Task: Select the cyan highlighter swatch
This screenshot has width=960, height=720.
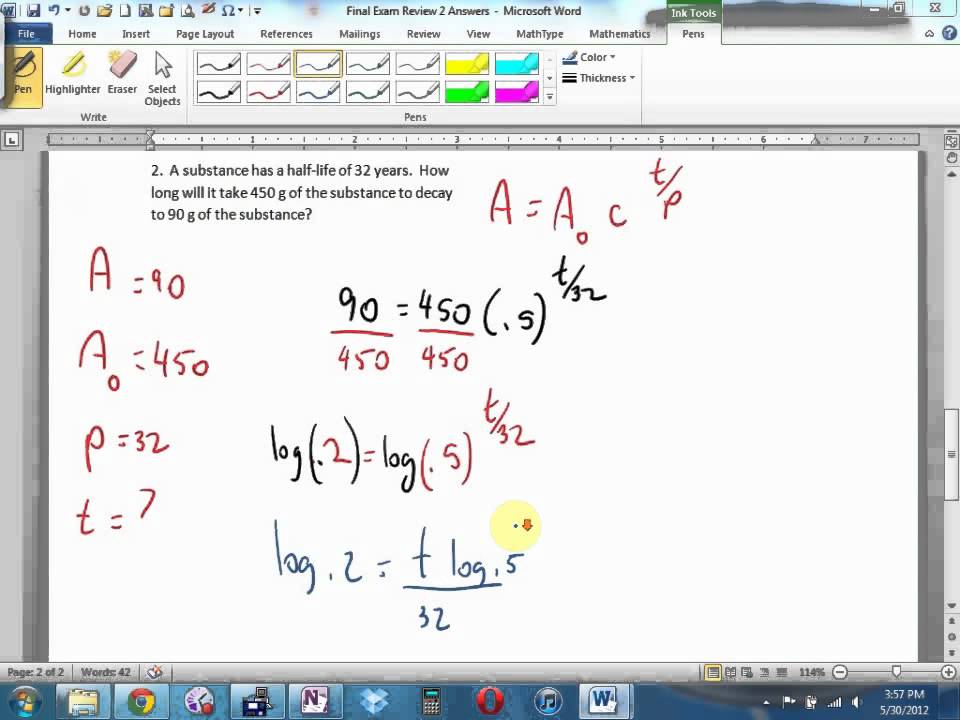Action: pyautogui.click(x=517, y=63)
